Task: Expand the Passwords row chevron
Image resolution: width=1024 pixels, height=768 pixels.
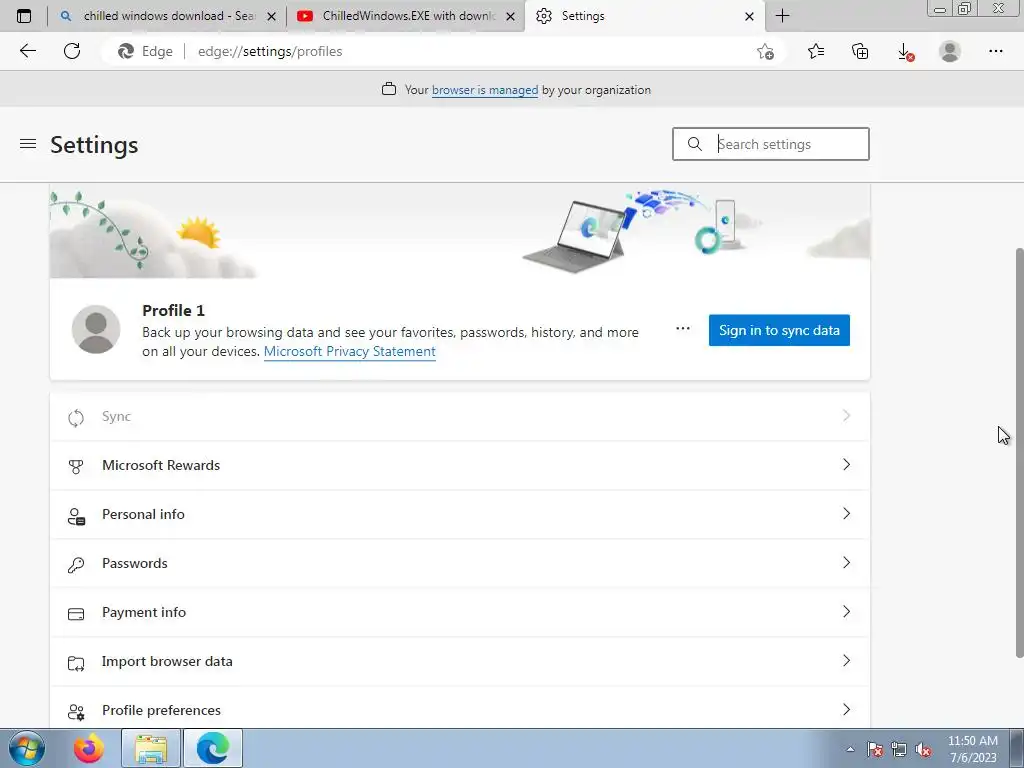Action: pos(846,562)
